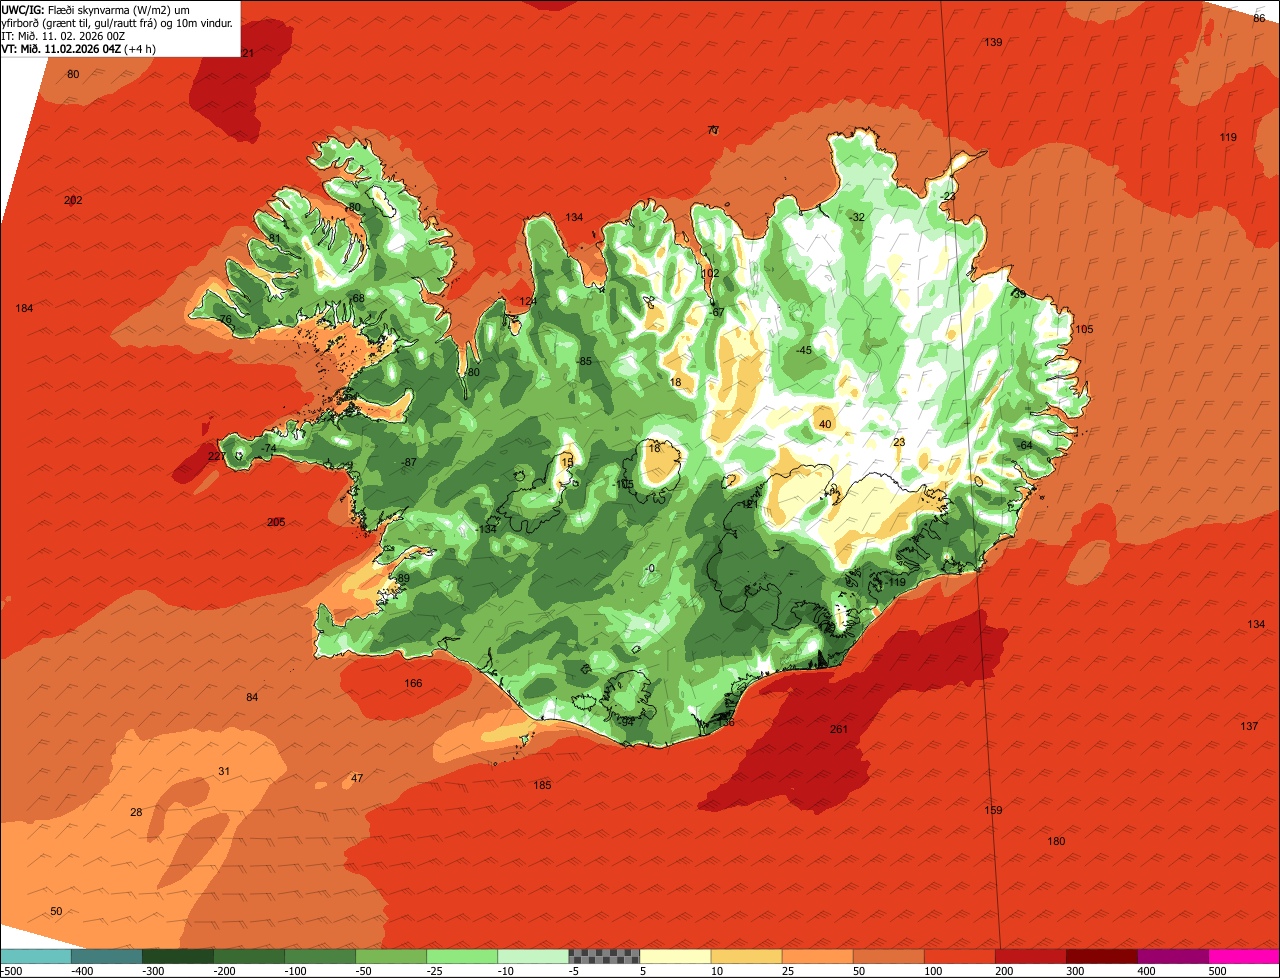Pick the medium green swatch labeled -50
The width and height of the screenshot is (1280, 978).
390,955
